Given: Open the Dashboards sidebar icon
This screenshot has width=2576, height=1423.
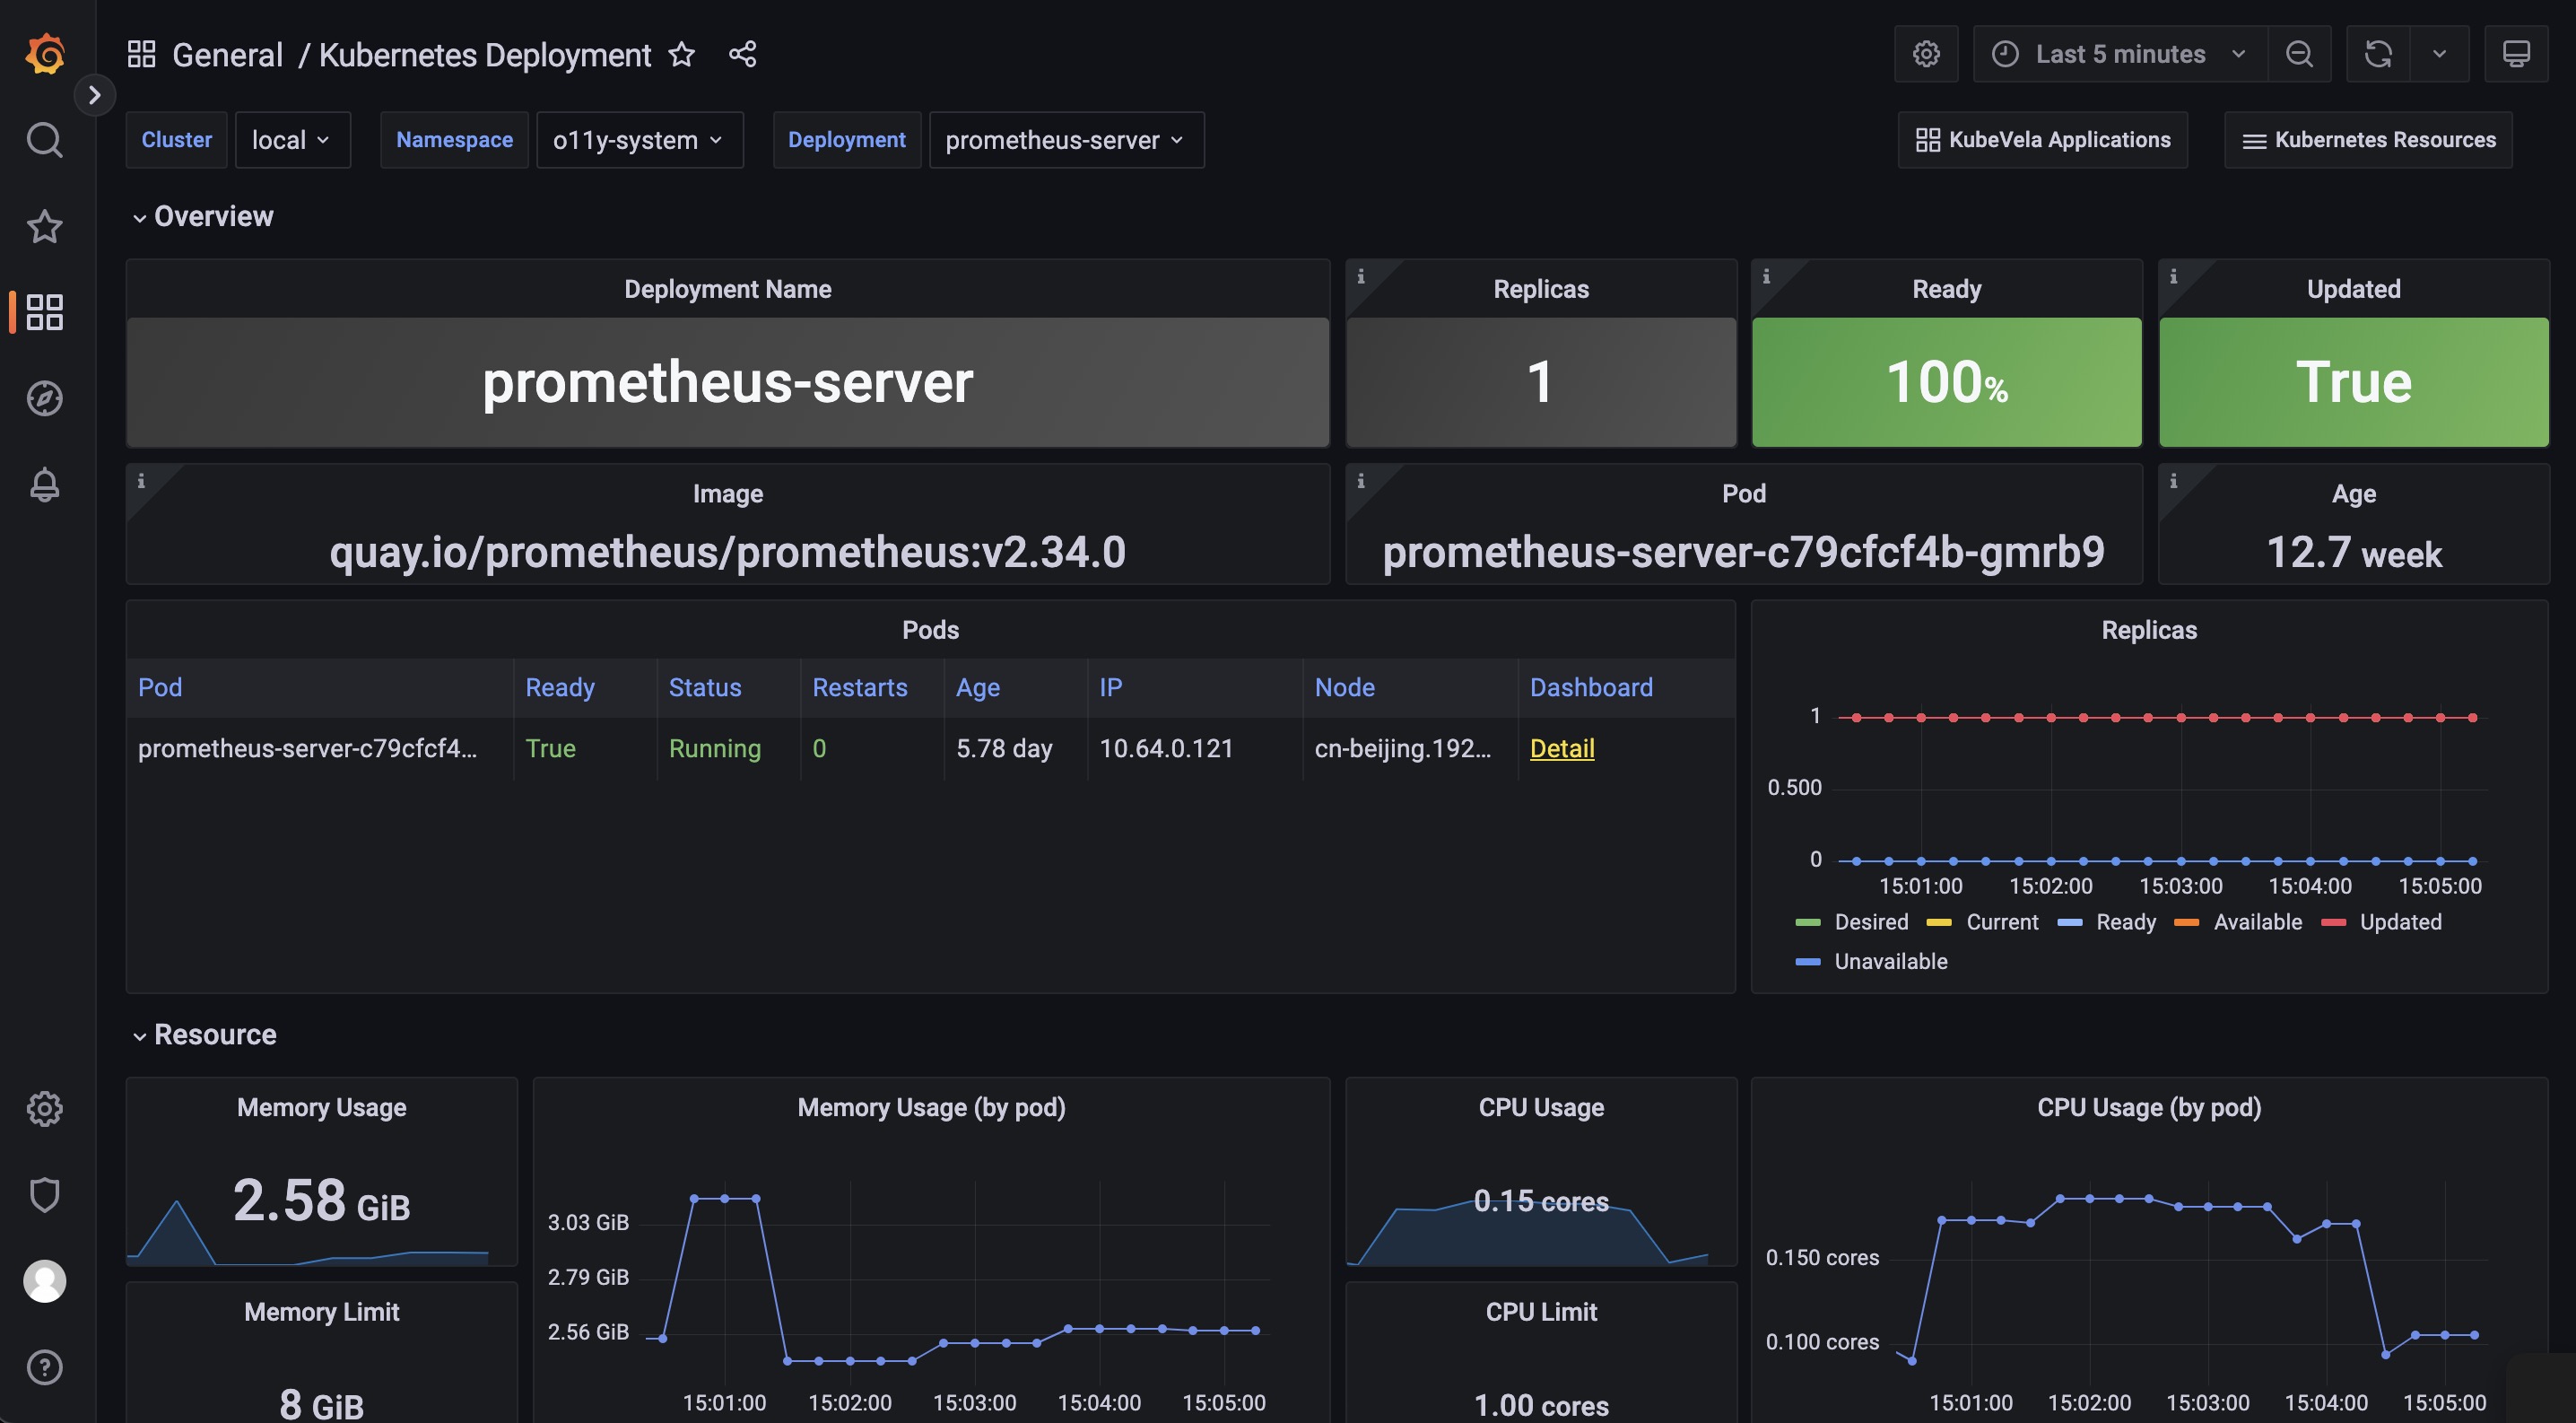Looking at the screenshot, I should pos(44,312).
